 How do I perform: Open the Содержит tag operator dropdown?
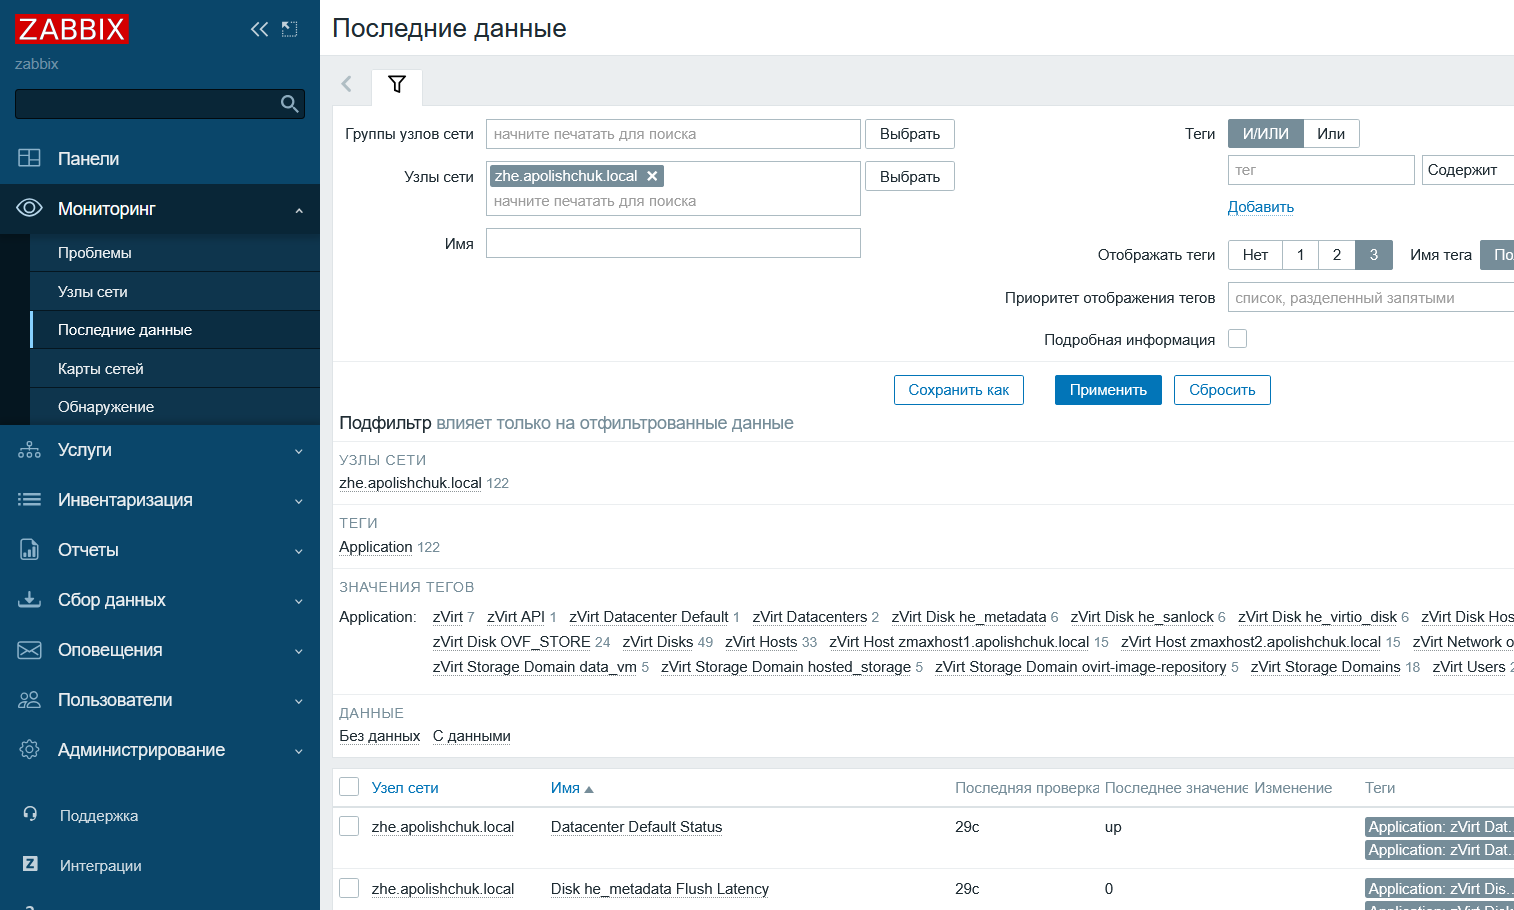(x=1467, y=170)
